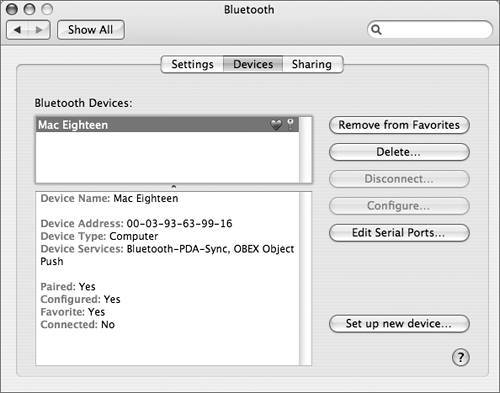Switch to the Settings tab
The image size is (500, 393).
[192, 64]
